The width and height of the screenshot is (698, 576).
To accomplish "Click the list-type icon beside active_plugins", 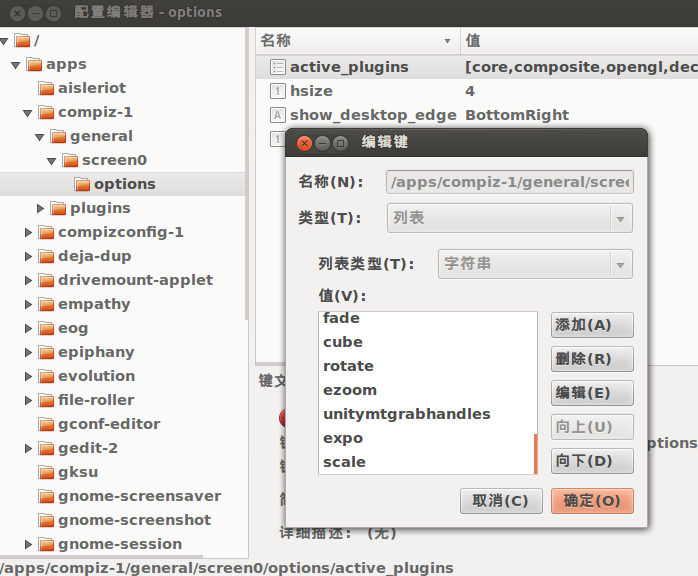I will 277,67.
